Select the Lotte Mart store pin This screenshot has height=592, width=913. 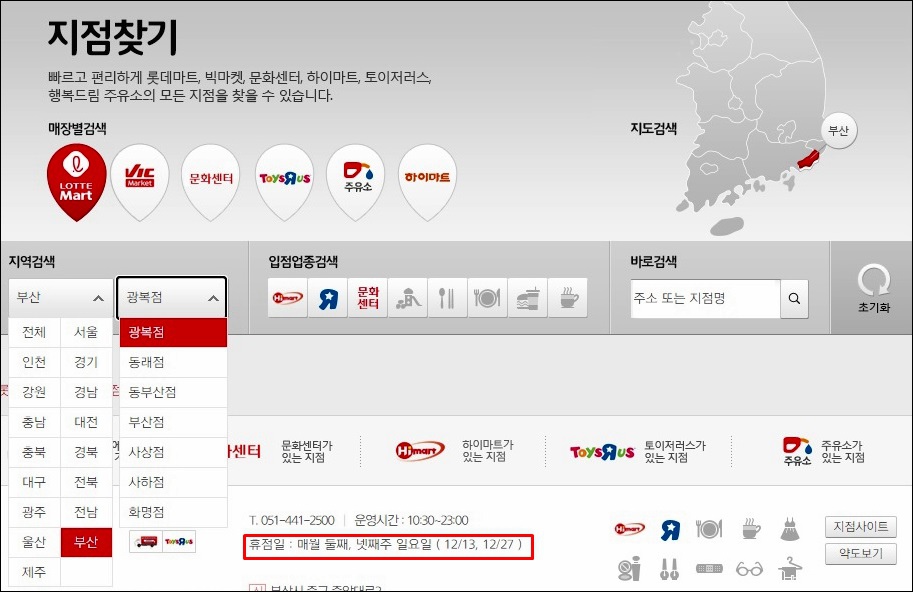coord(76,182)
